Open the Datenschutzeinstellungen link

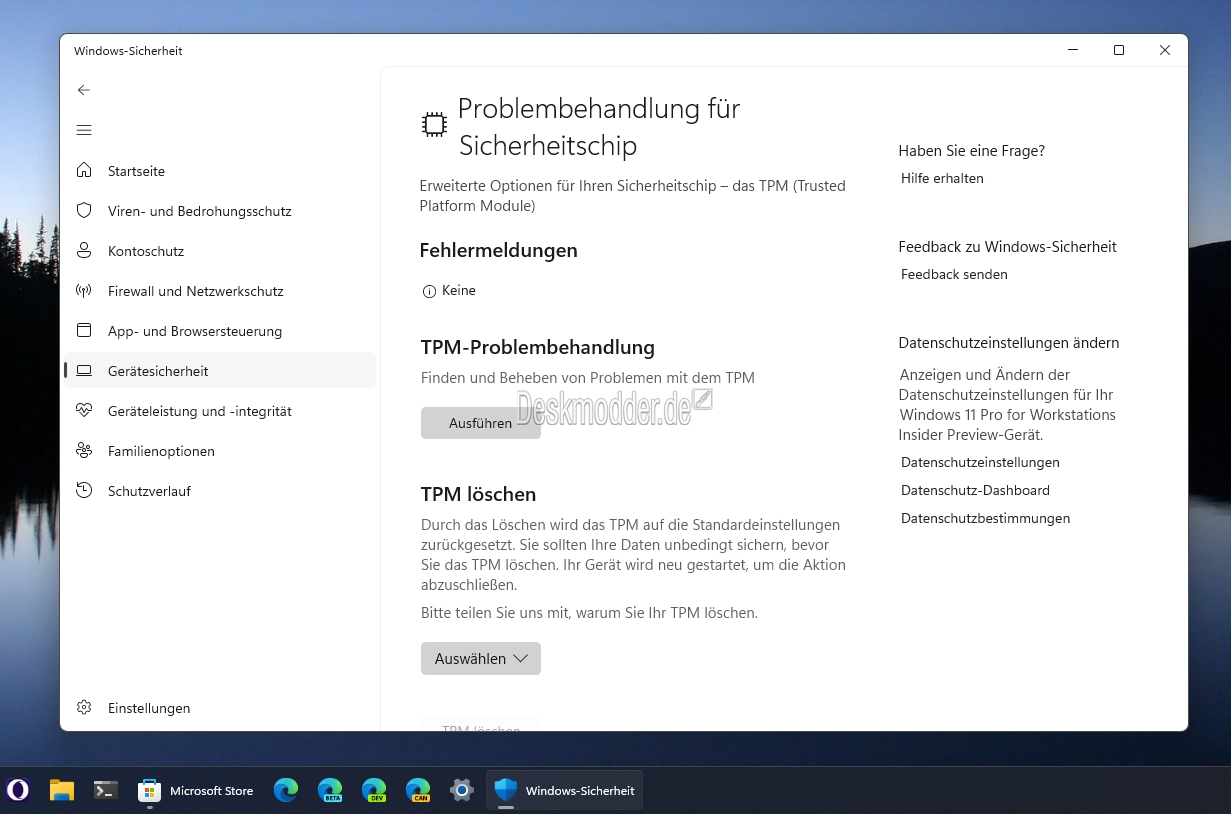click(x=980, y=462)
